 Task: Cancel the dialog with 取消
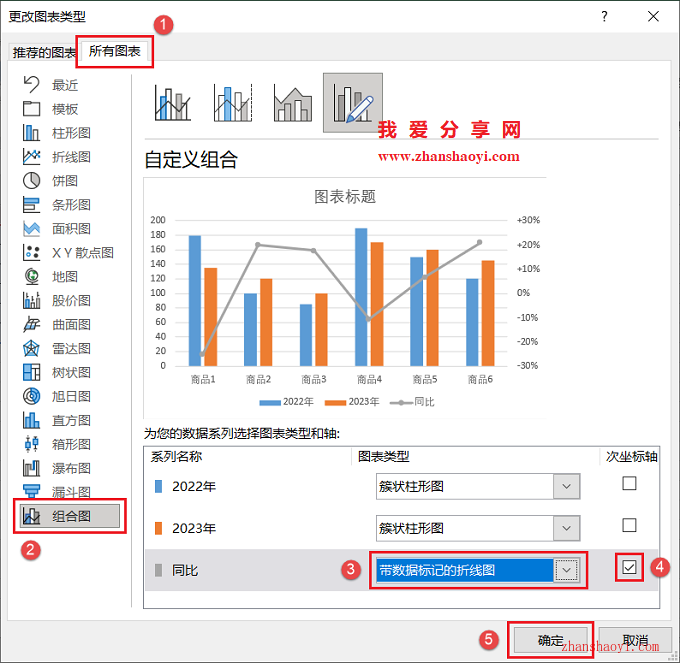tap(635, 640)
